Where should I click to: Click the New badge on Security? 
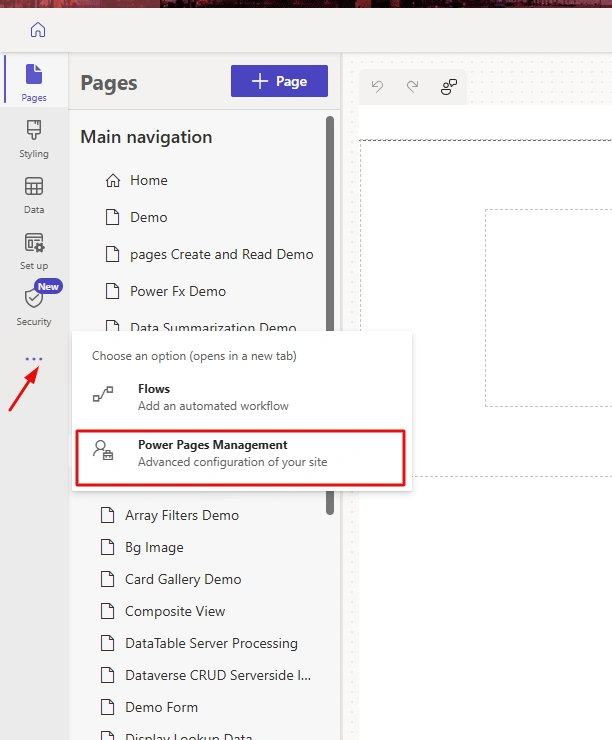tap(48, 286)
